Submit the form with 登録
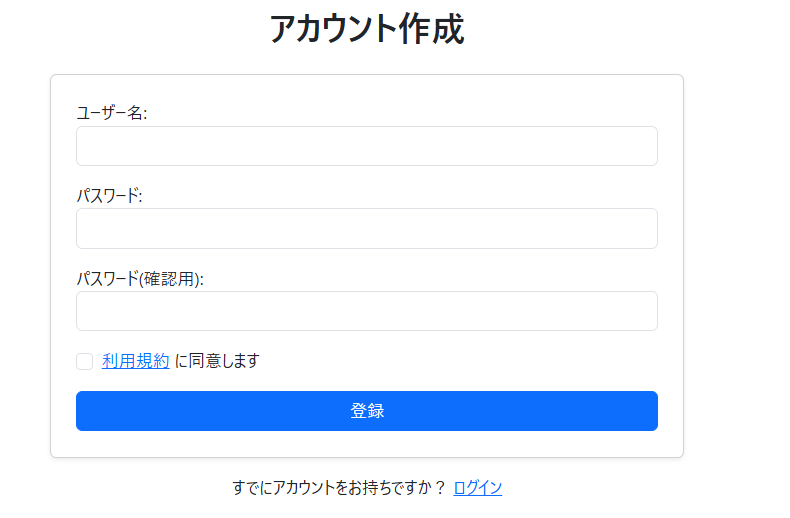 366,411
